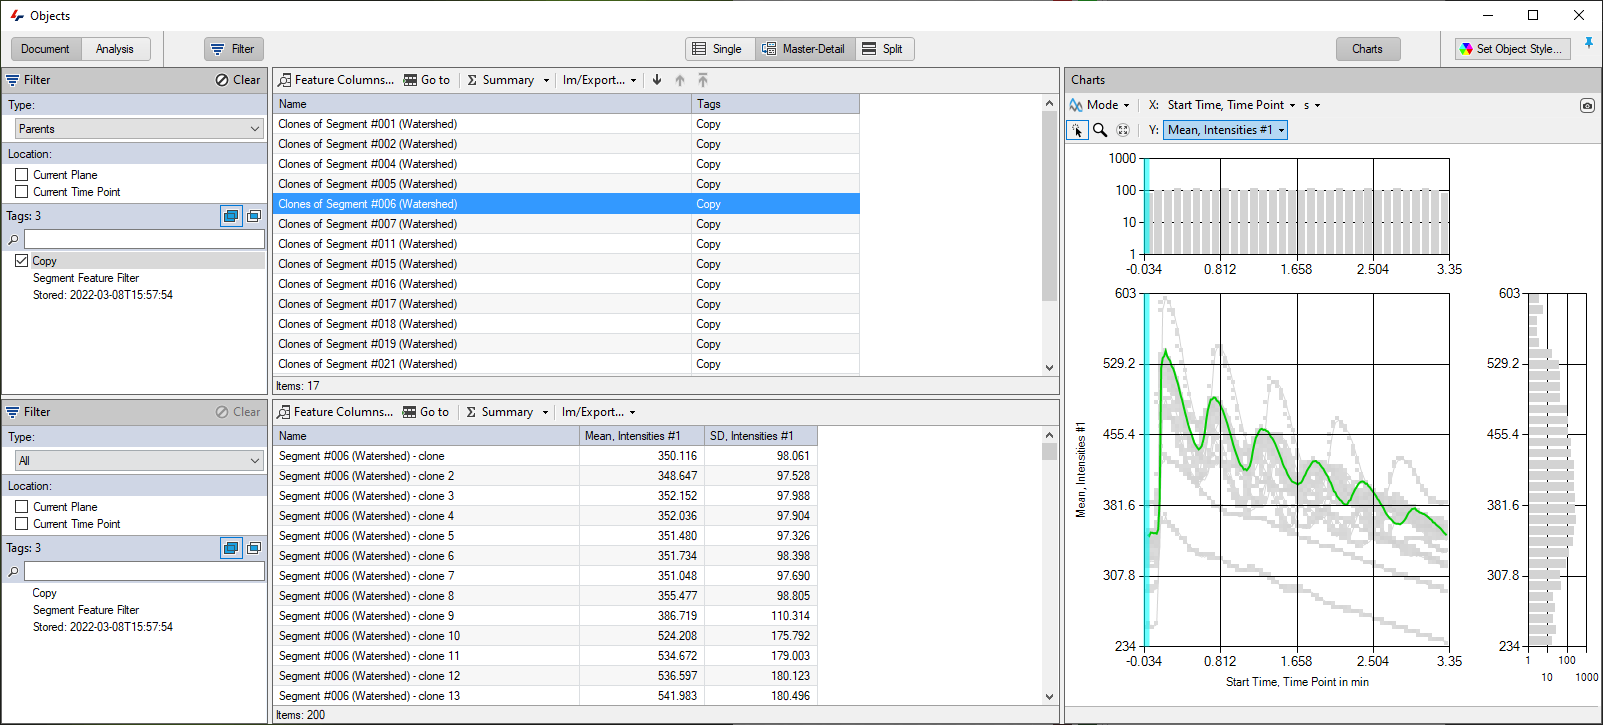Click second tag-mode icon in upper Tags header
1603x725 pixels.
pyautogui.click(x=254, y=216)
